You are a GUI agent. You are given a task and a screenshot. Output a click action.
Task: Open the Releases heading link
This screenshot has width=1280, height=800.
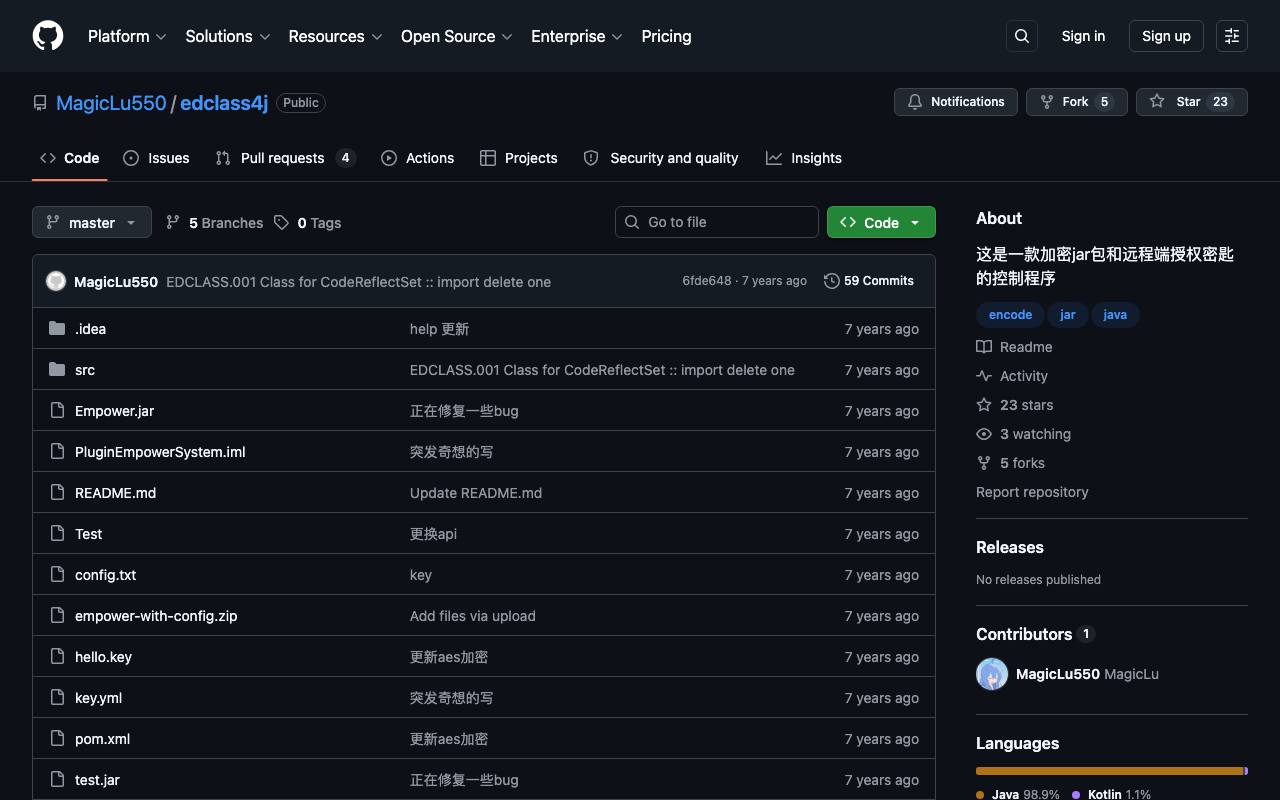click(1010, 547)
